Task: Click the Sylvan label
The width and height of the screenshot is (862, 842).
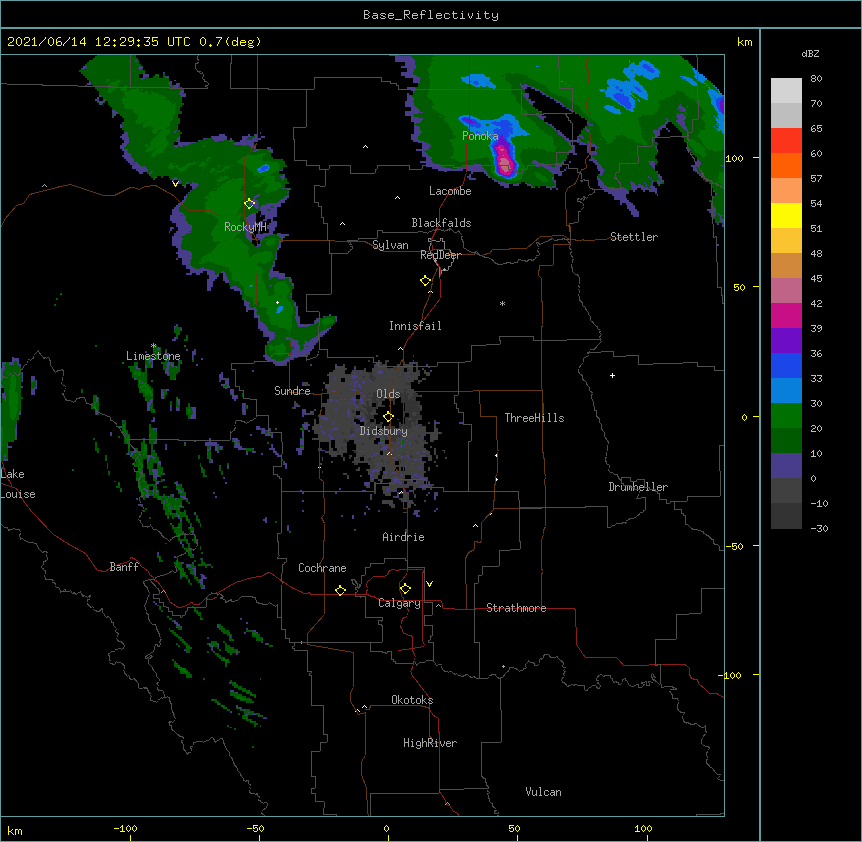Action: click(x=390, y=245)
